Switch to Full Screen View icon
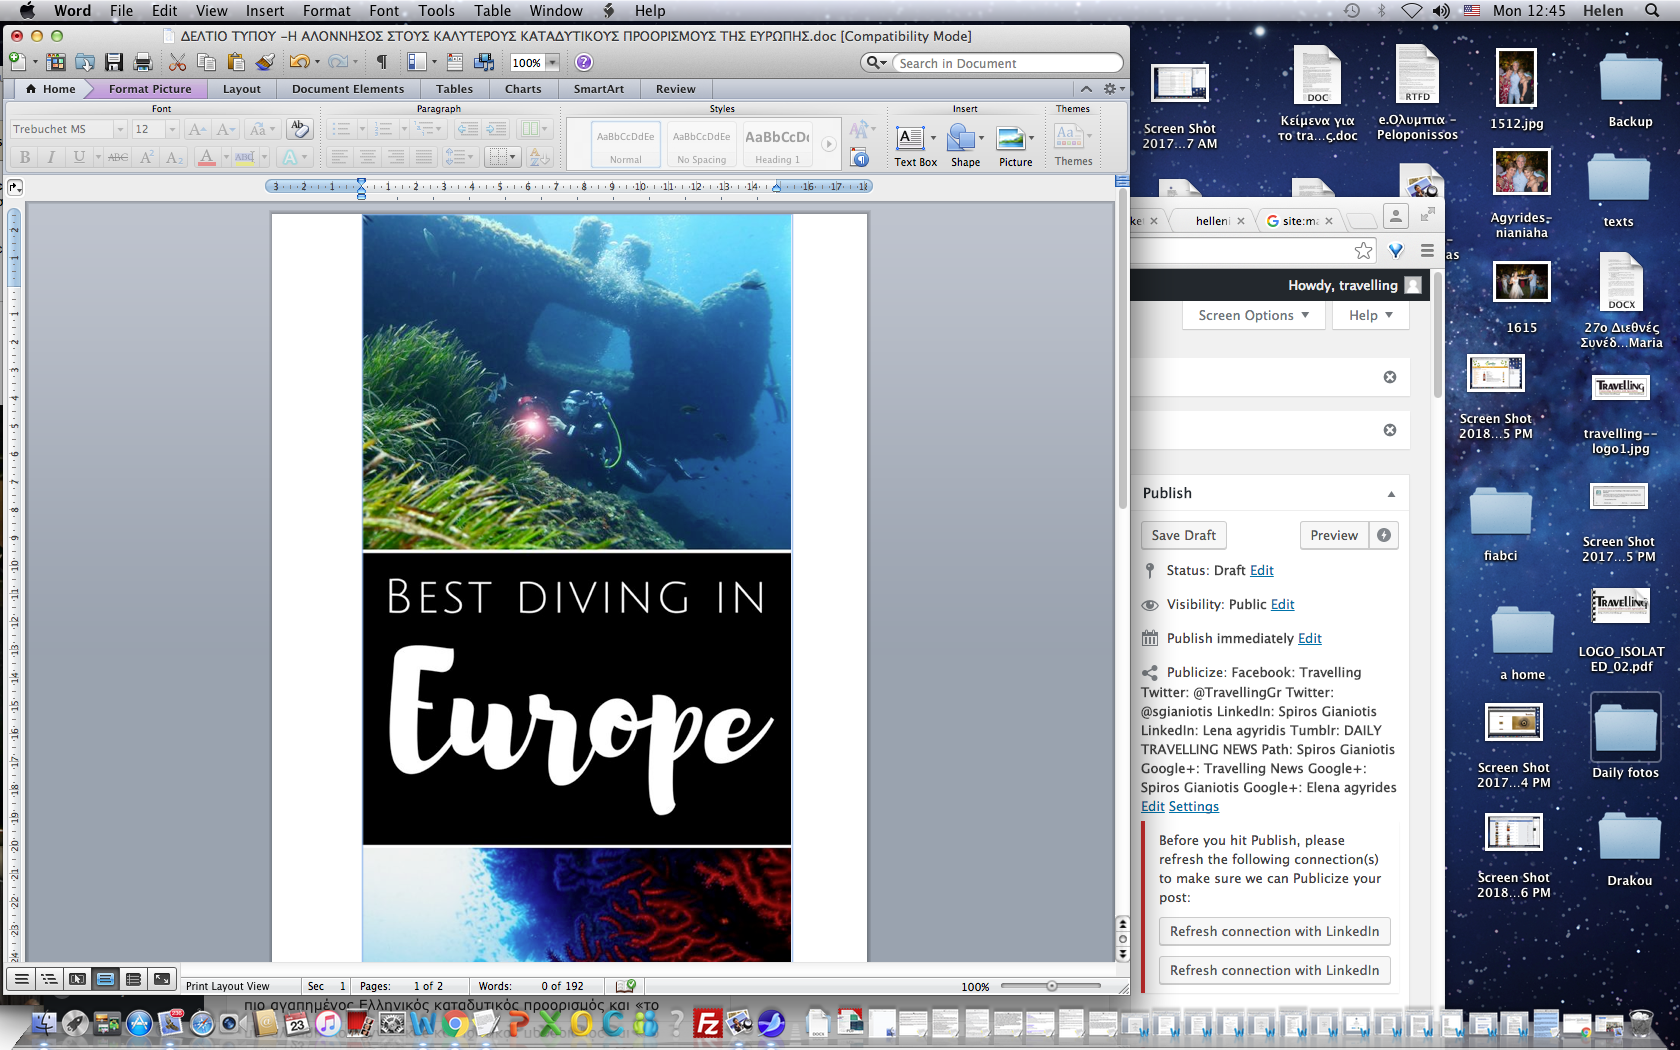The height and width of the screenshot is (1050, 1680). [161, 980]
